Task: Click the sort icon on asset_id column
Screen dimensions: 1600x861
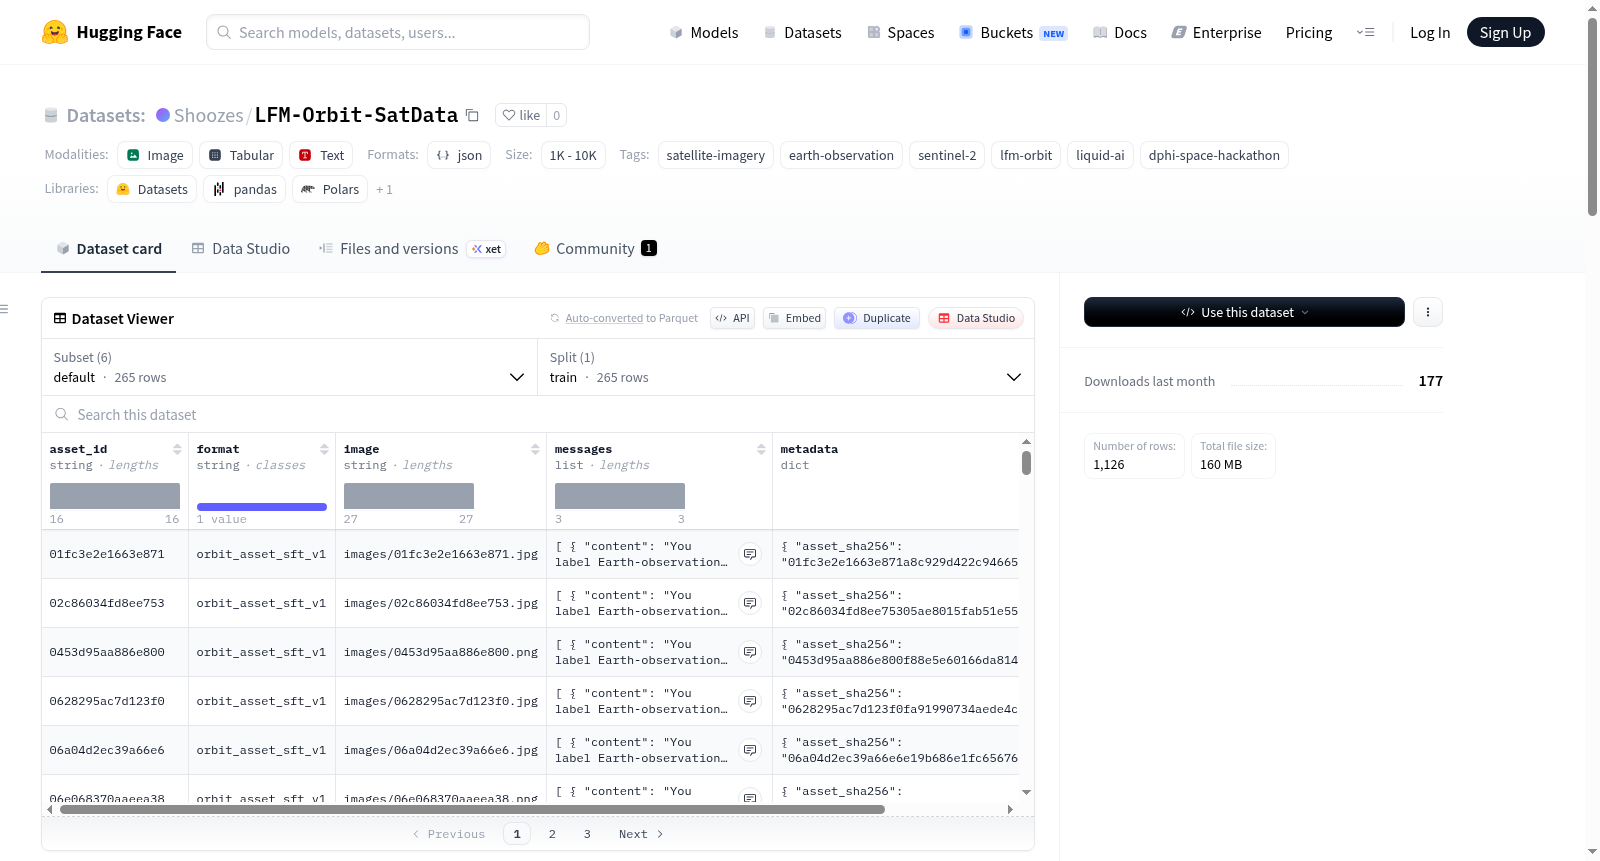Action: (x=177, y=449)
